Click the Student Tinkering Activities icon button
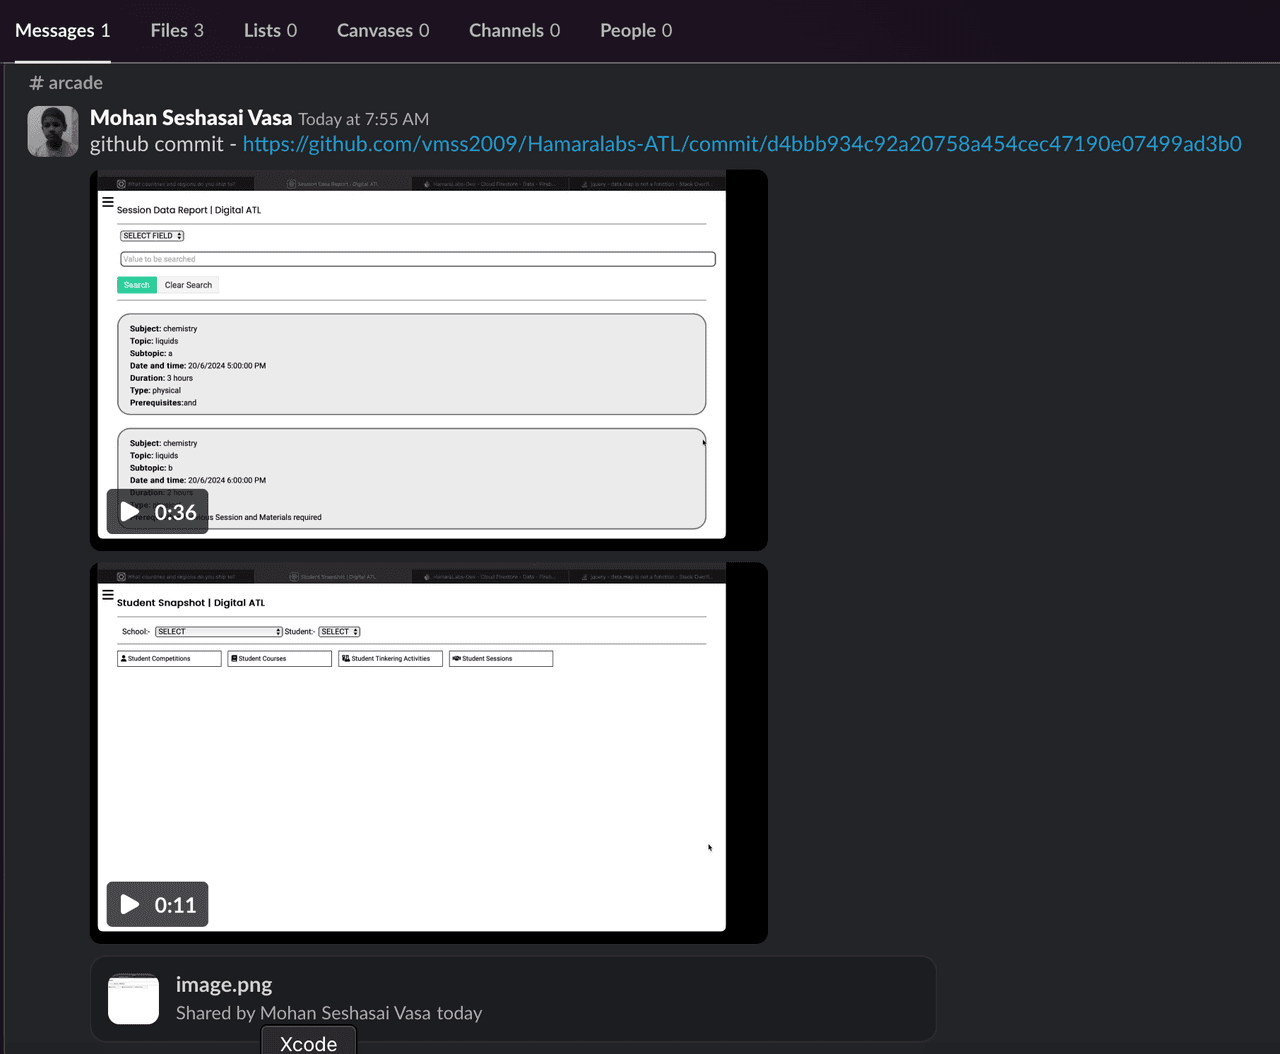This screenshot has width=1280, height=1054. click(390, 659)
